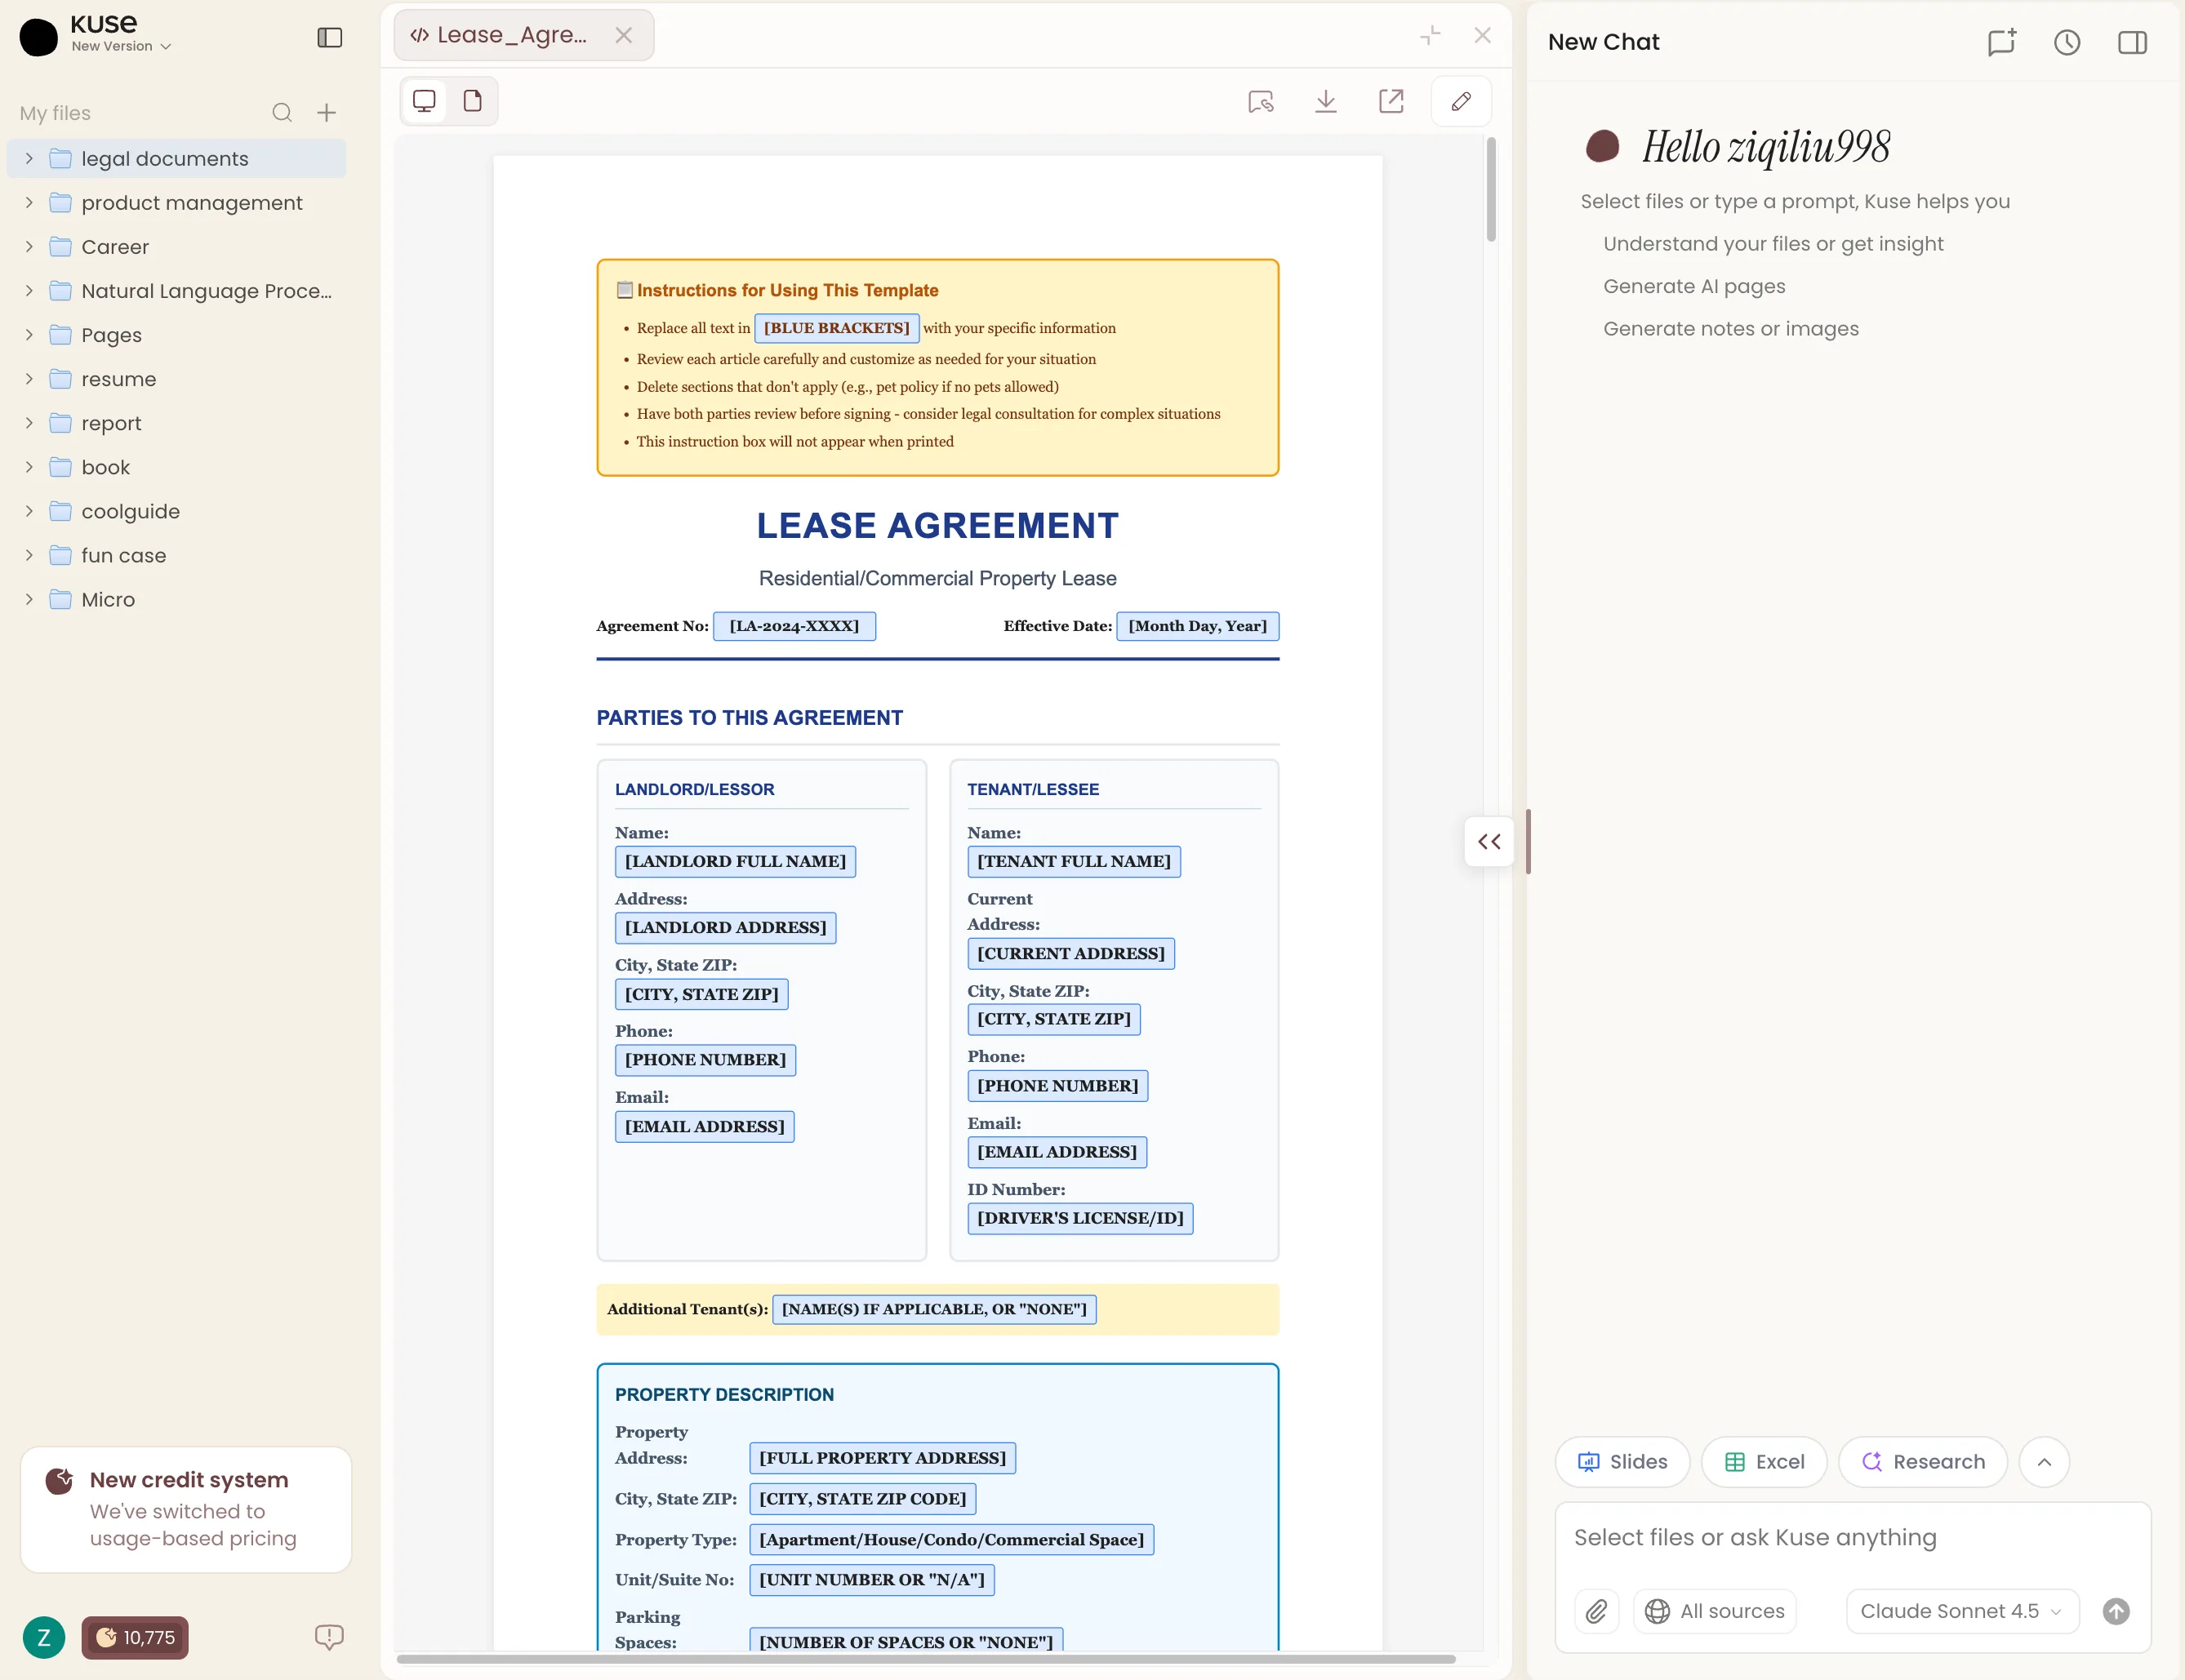The width and height of the screenshot is (2185, 1680).
Task: Open the feedback icon at bottom left
Action: [x=329, y=1637]
